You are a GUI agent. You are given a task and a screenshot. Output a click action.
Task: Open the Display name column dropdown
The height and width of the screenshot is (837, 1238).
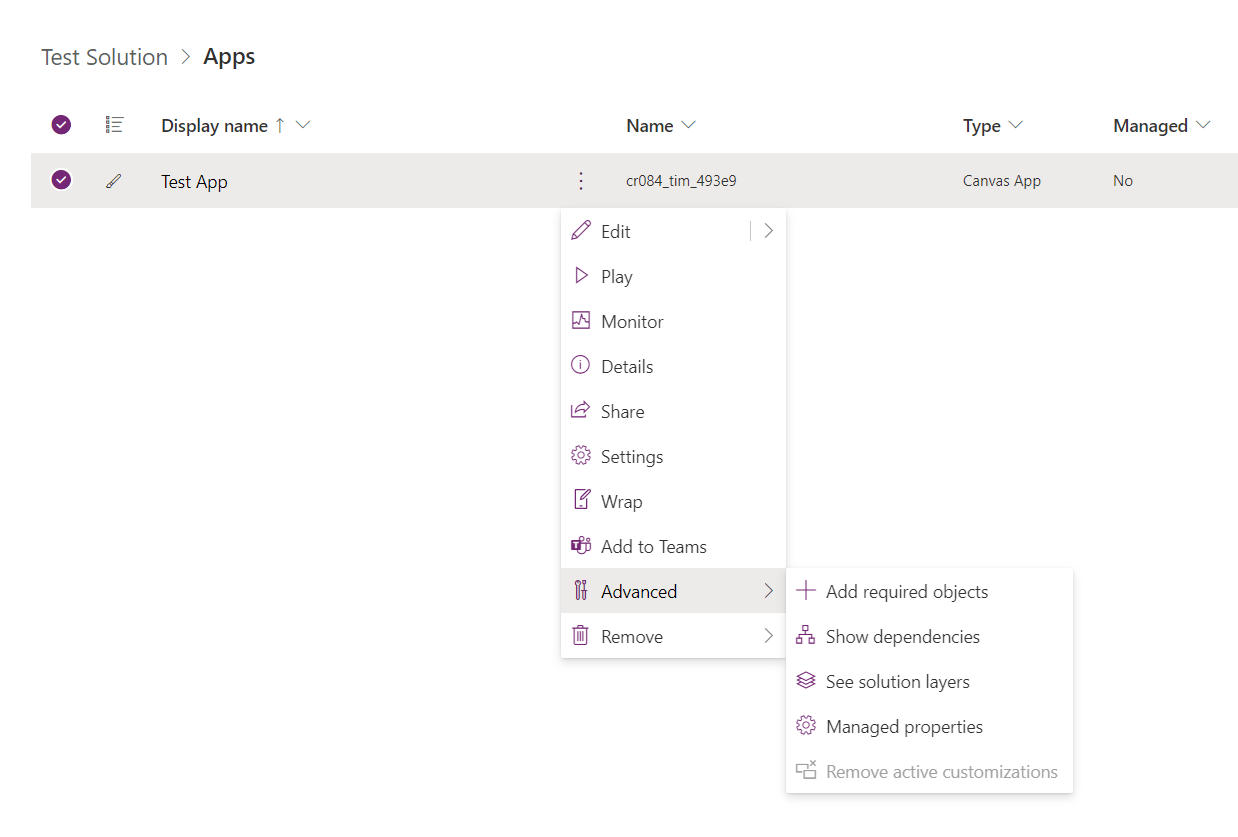(x=303, y=125)
